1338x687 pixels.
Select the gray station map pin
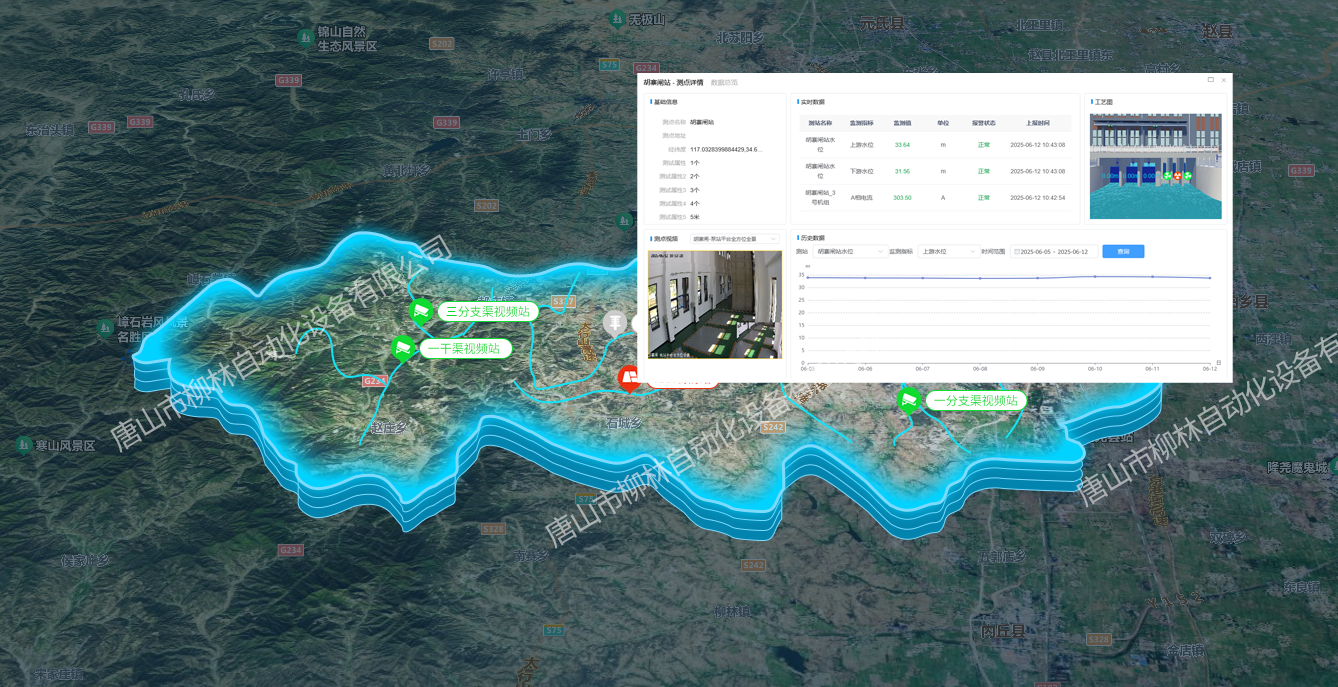click(x=615, y=322)
